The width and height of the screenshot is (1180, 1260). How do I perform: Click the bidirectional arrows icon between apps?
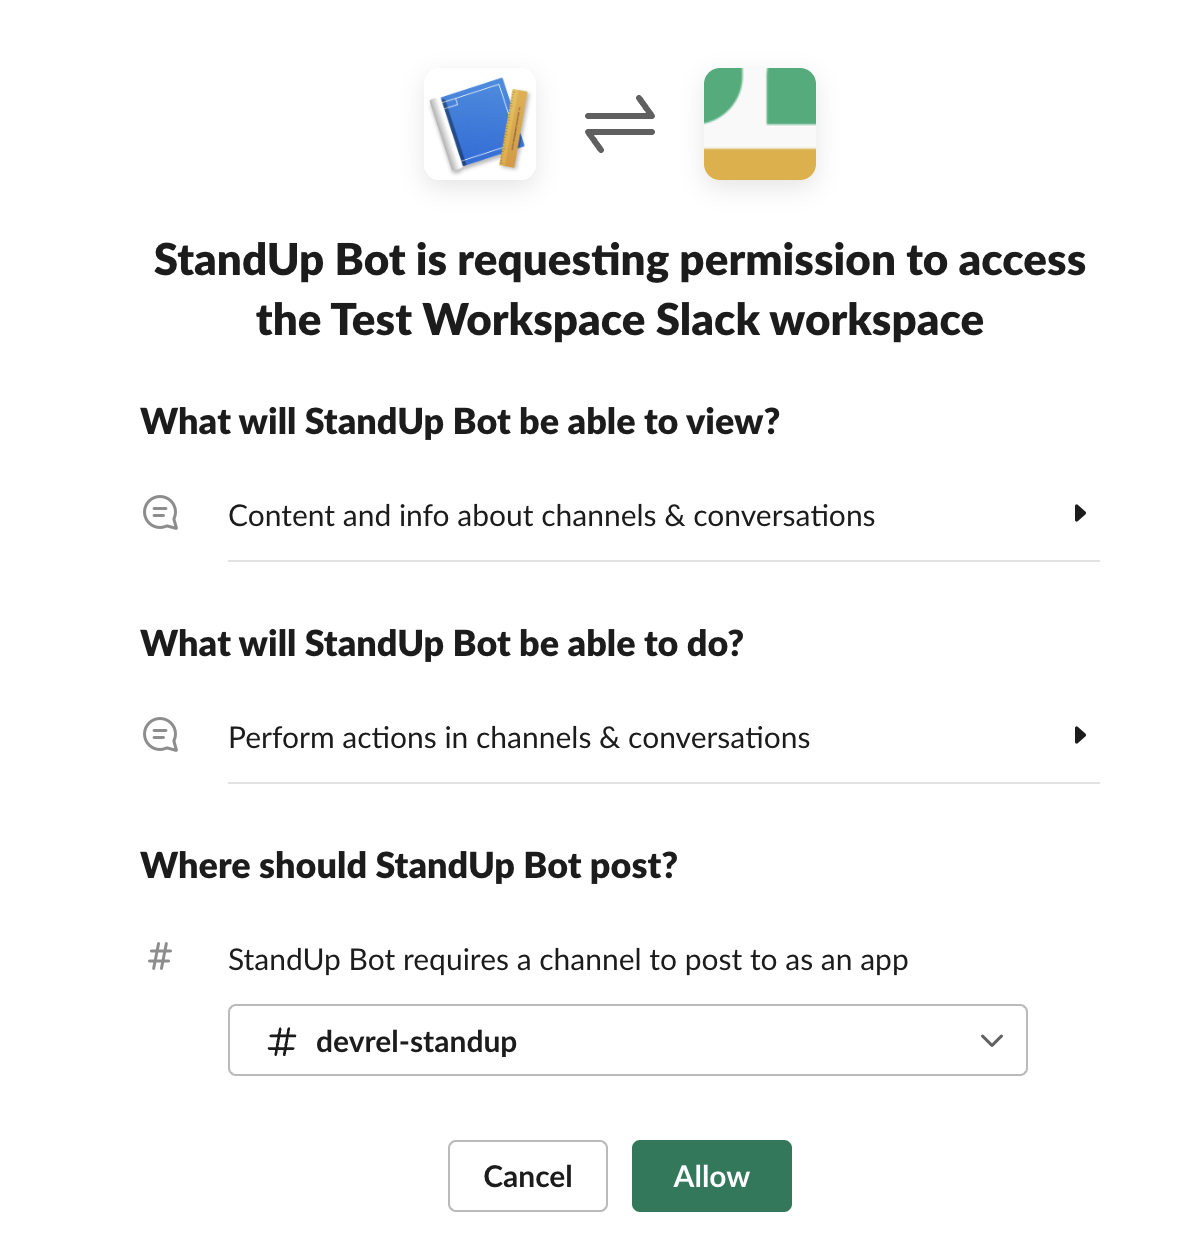[x=619, y=122]
